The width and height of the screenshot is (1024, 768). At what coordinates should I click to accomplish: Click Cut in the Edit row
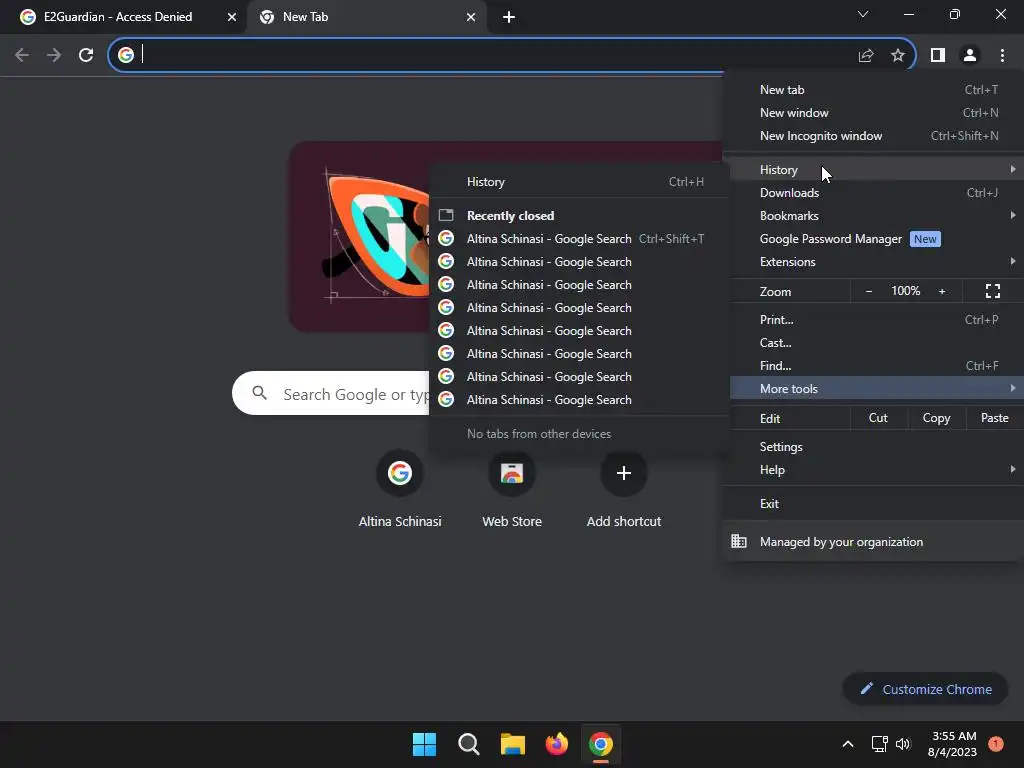pyautogui.click(x=878, y=418)
